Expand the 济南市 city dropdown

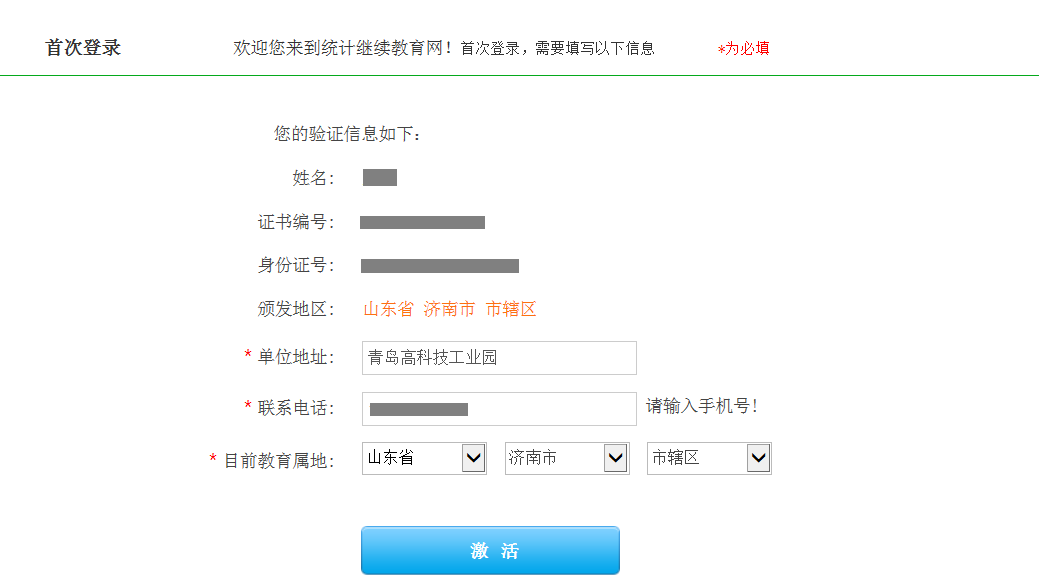tap(567, 458)
